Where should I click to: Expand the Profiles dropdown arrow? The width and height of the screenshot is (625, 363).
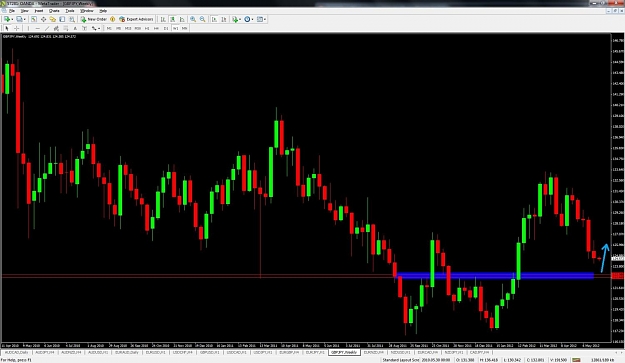pyautogui.click(x=24, y=19)
